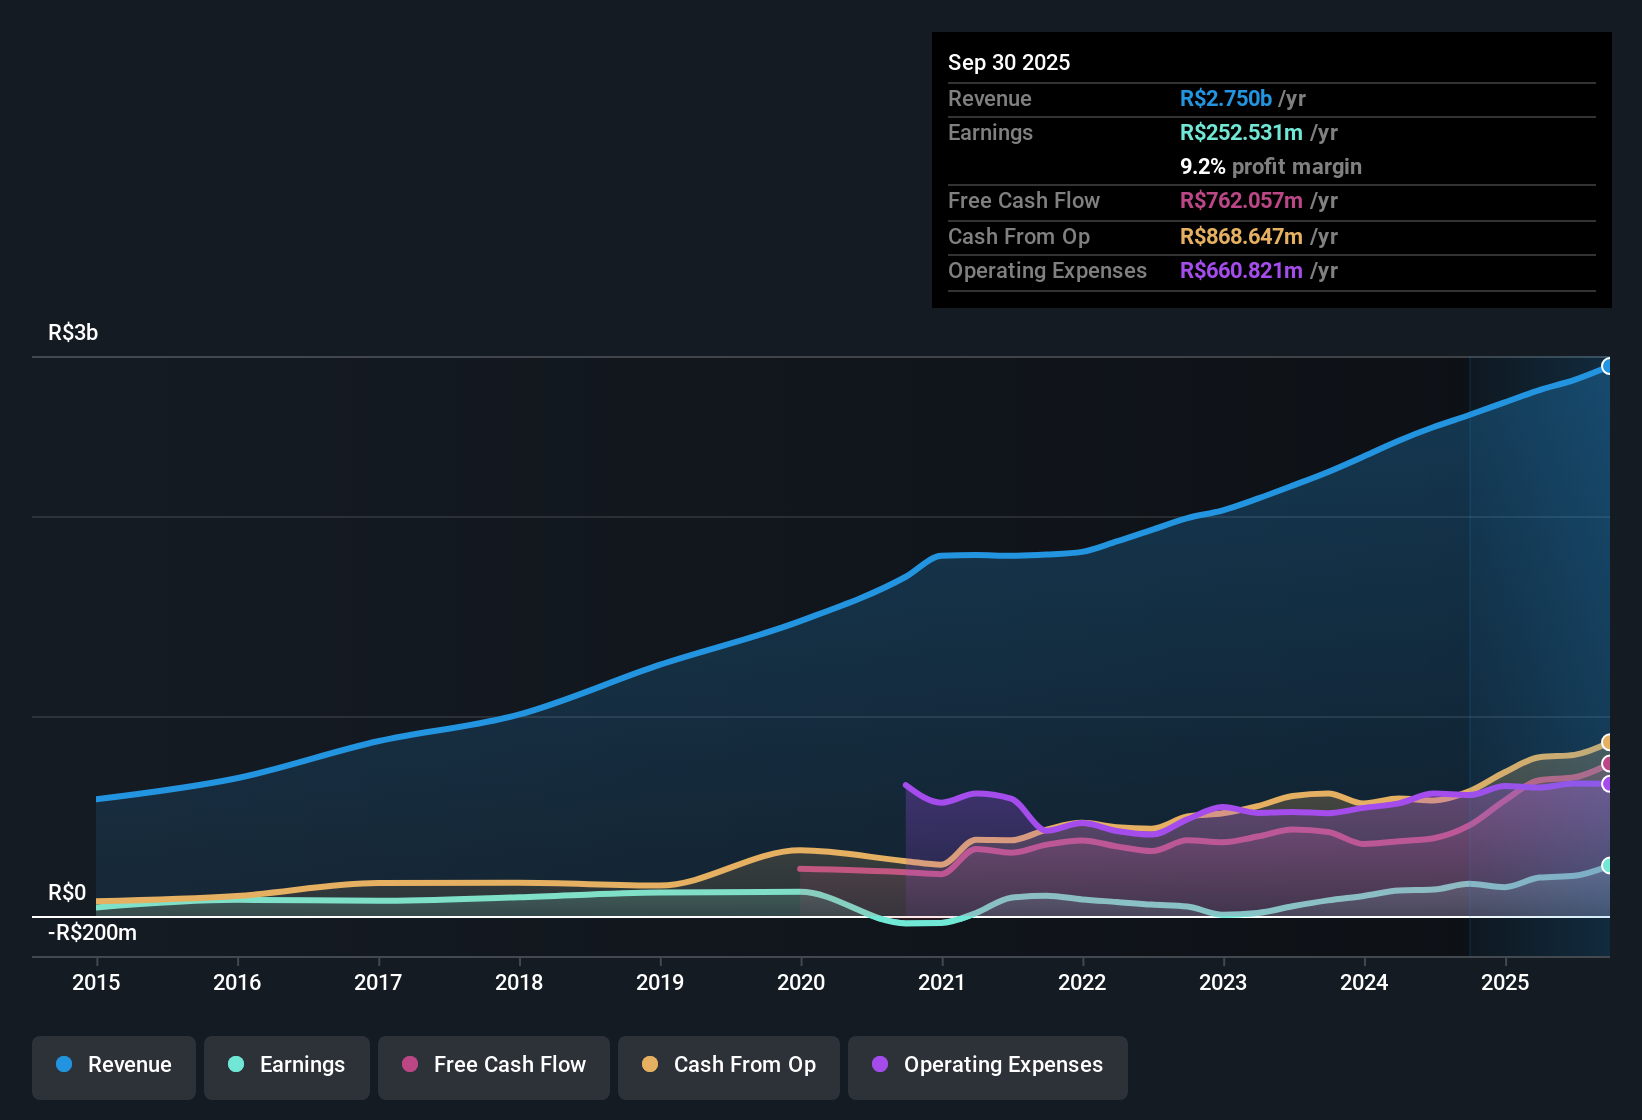The width and height of the screenshot is (1642, 1120).
Task: Toggle the Earnings series visibility
Action: click(x=287, y=1065)
